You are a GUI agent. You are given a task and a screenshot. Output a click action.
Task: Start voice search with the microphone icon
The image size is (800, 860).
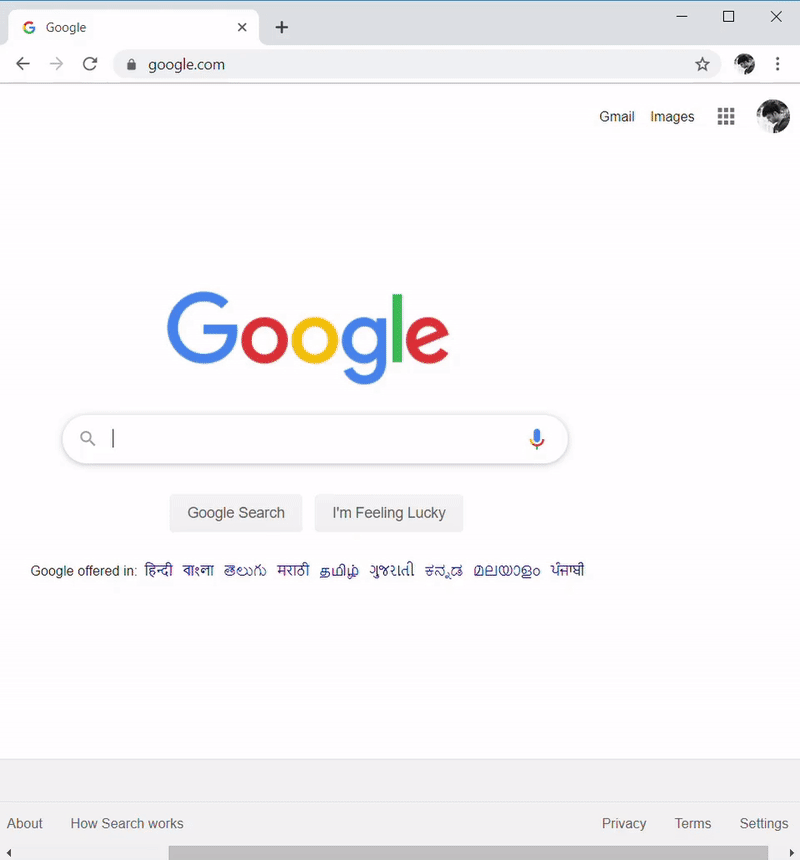[537, 439]
